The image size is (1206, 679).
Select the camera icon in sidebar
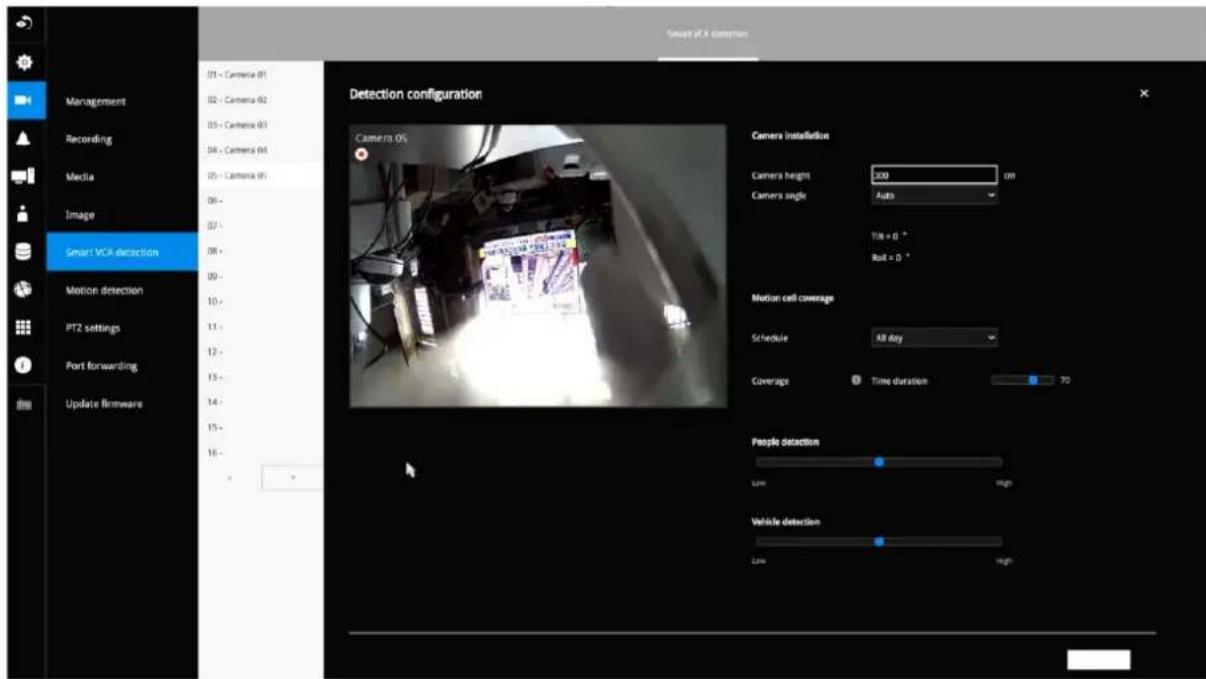click(x=22, y=101)
